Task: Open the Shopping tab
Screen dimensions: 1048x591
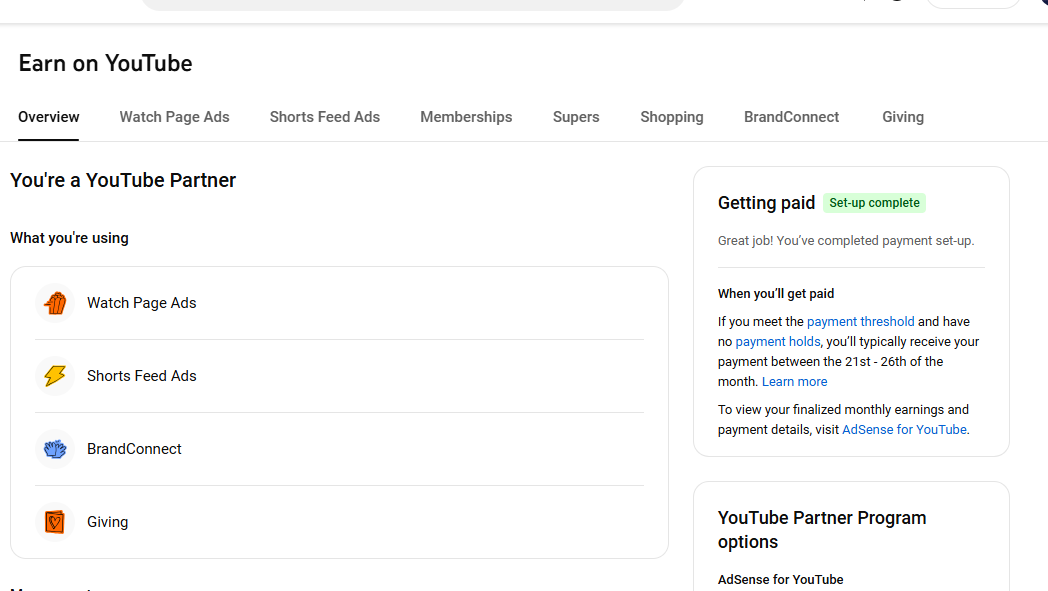Action: (672, 117)
